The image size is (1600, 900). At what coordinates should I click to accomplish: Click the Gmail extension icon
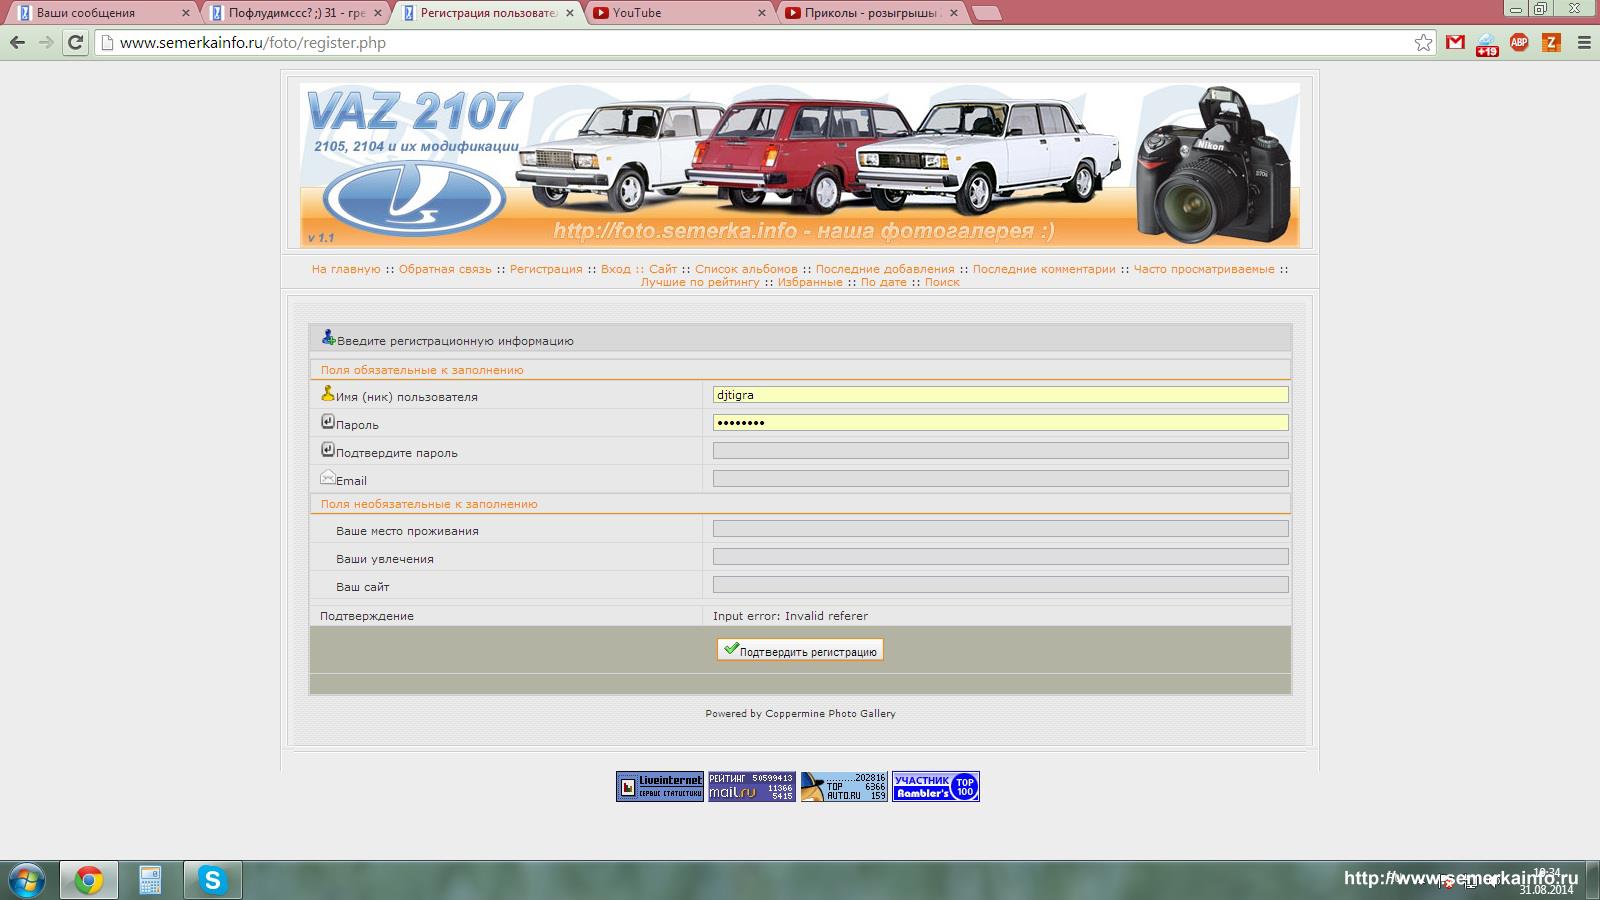tap(1455, 42)
